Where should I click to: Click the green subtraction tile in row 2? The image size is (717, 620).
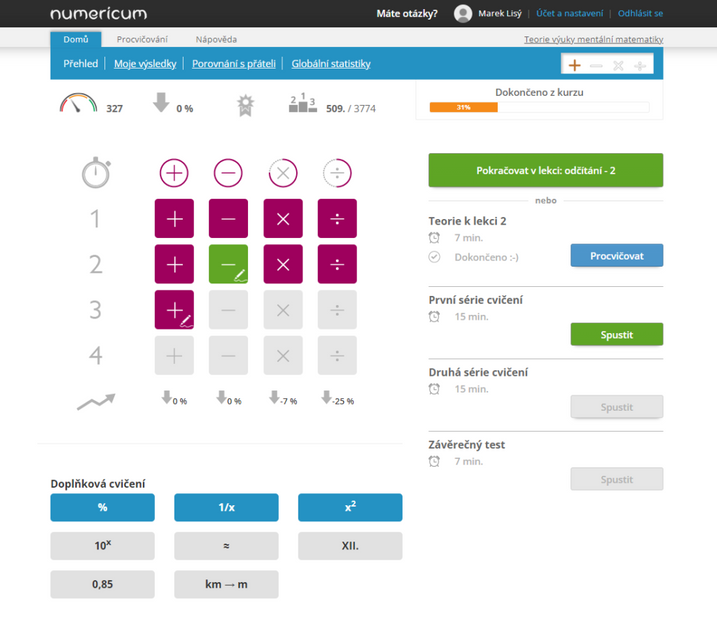pos(228,264)
